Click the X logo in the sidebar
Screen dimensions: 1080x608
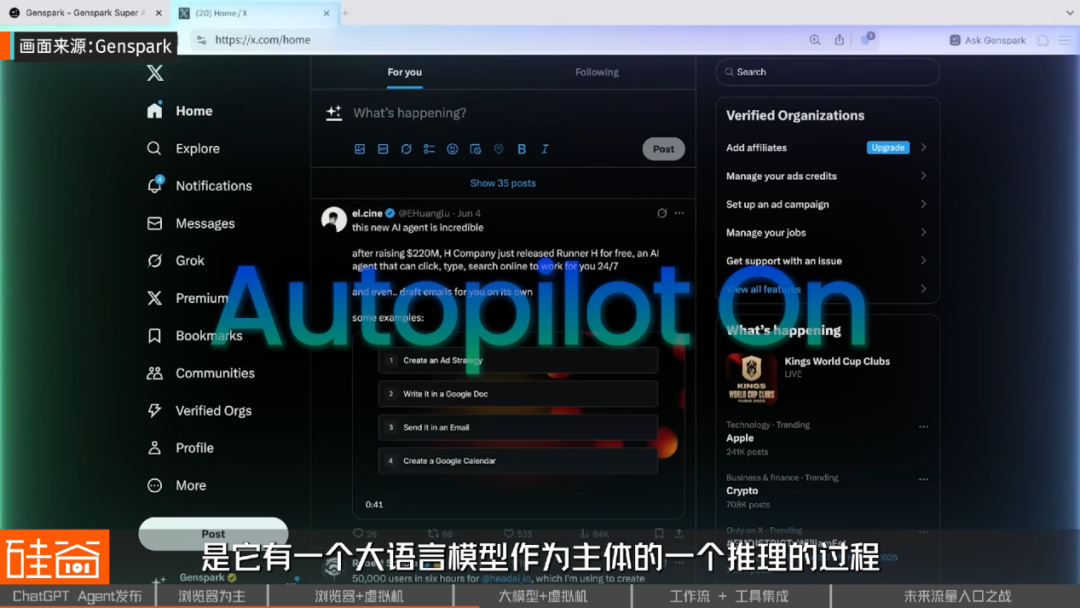(155, 73)
